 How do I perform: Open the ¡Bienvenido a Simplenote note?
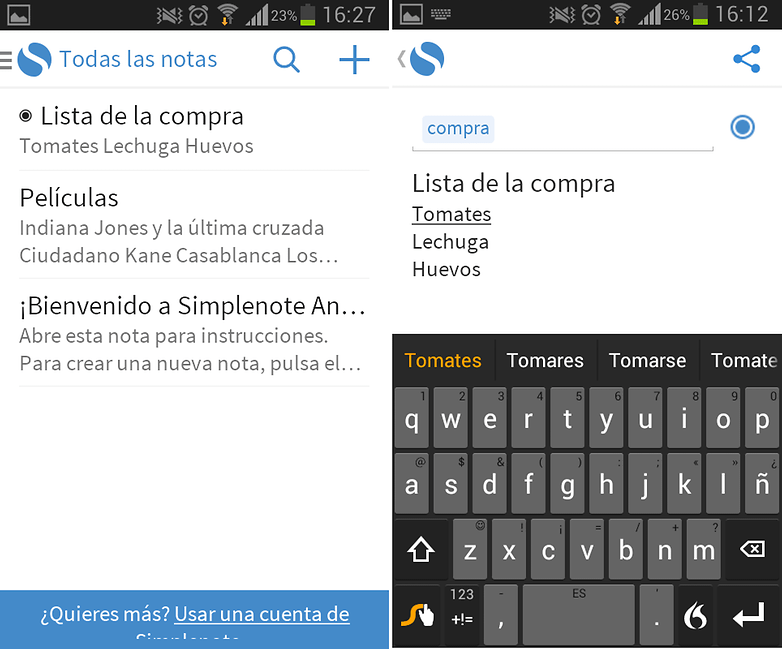pyautogui.click(x=194, y=333)
